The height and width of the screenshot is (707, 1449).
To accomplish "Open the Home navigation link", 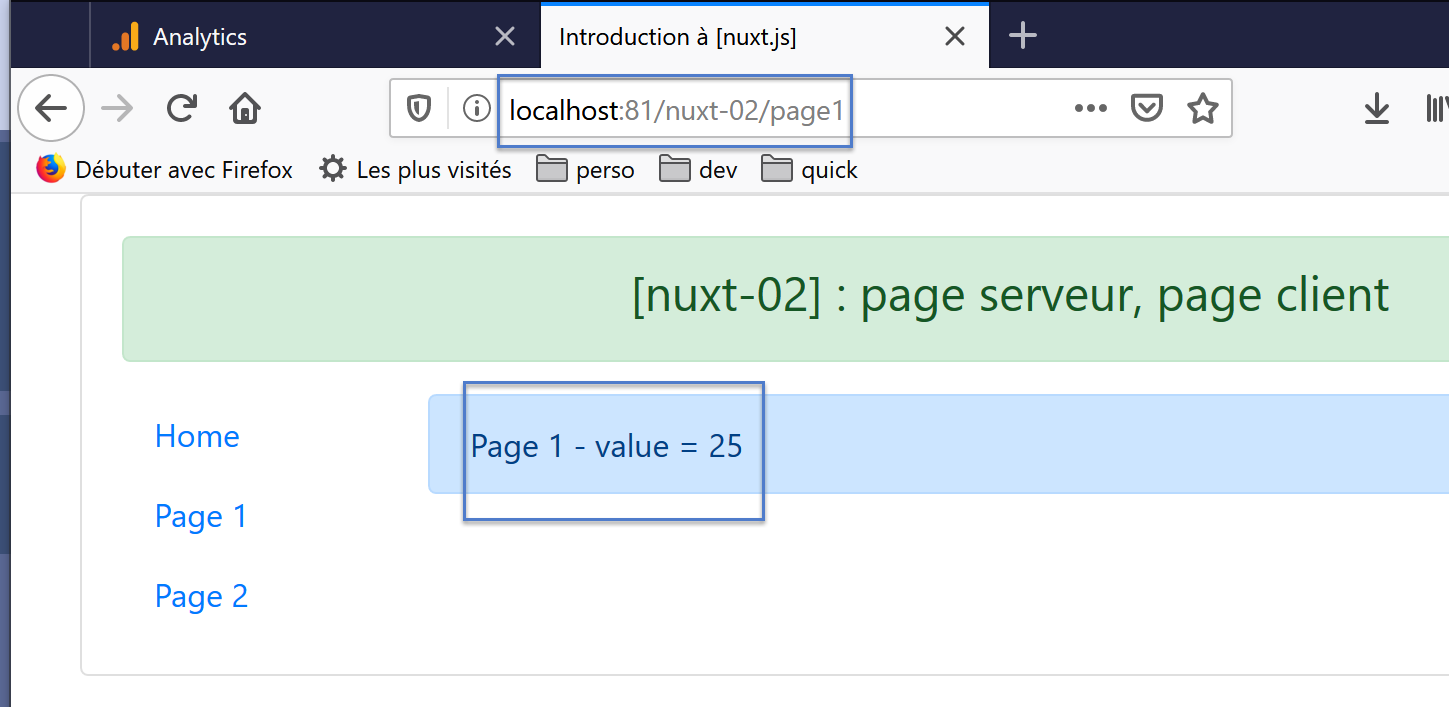I will [197, 436].
